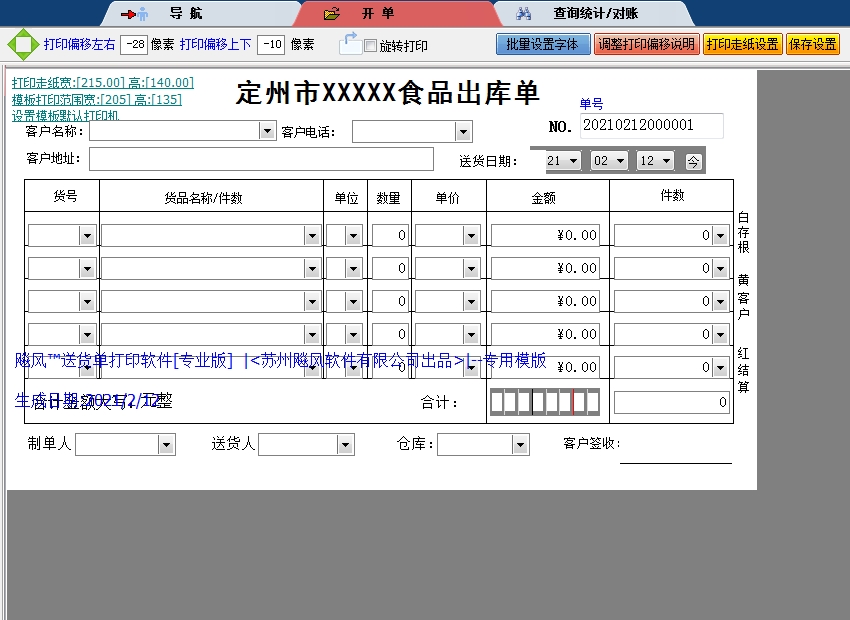Click the green print offset arrows icon
The width and height of the screenshot is (850, 620).
[20, 45]
